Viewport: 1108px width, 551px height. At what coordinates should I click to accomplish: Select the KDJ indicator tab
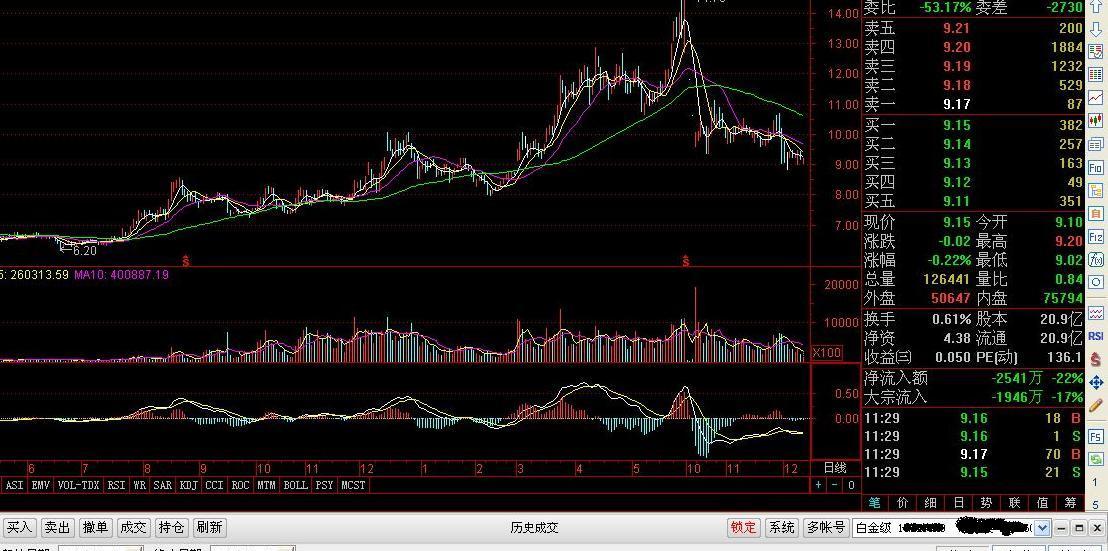tap(189, 485)
